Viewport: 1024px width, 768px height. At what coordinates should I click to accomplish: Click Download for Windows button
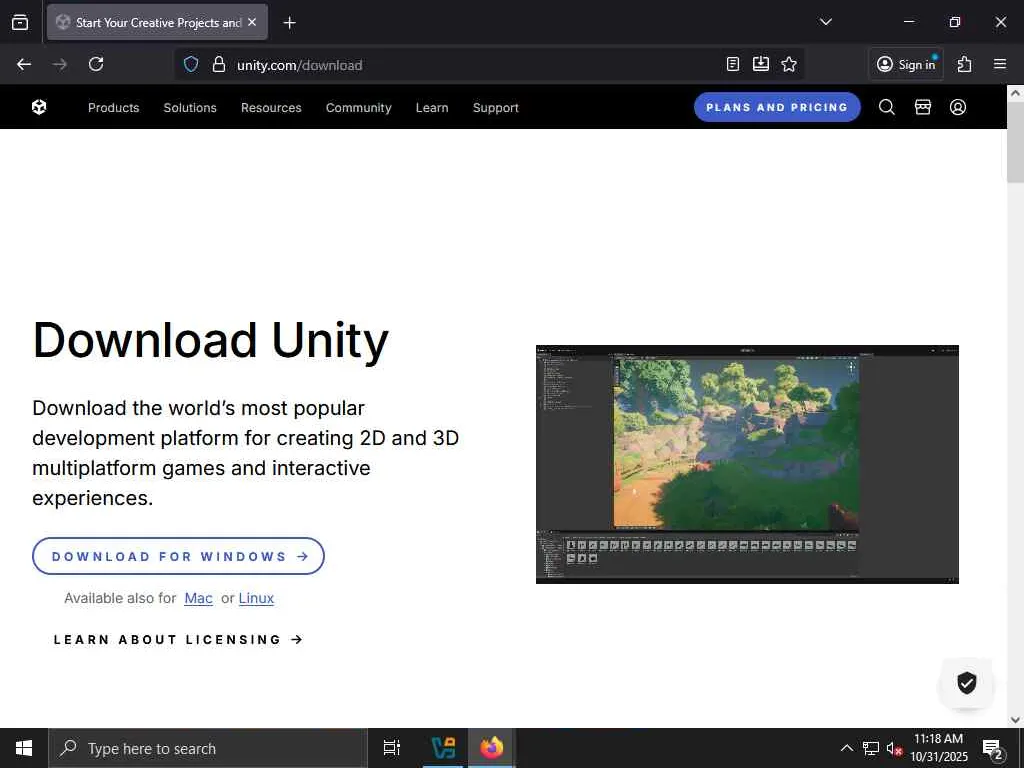(178, 556)
